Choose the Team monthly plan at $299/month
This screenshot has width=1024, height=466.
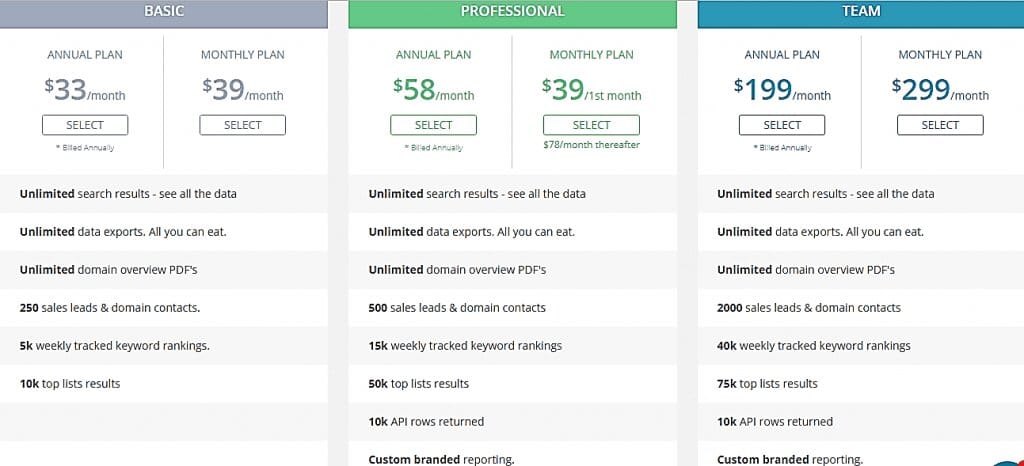click(940, 125)
